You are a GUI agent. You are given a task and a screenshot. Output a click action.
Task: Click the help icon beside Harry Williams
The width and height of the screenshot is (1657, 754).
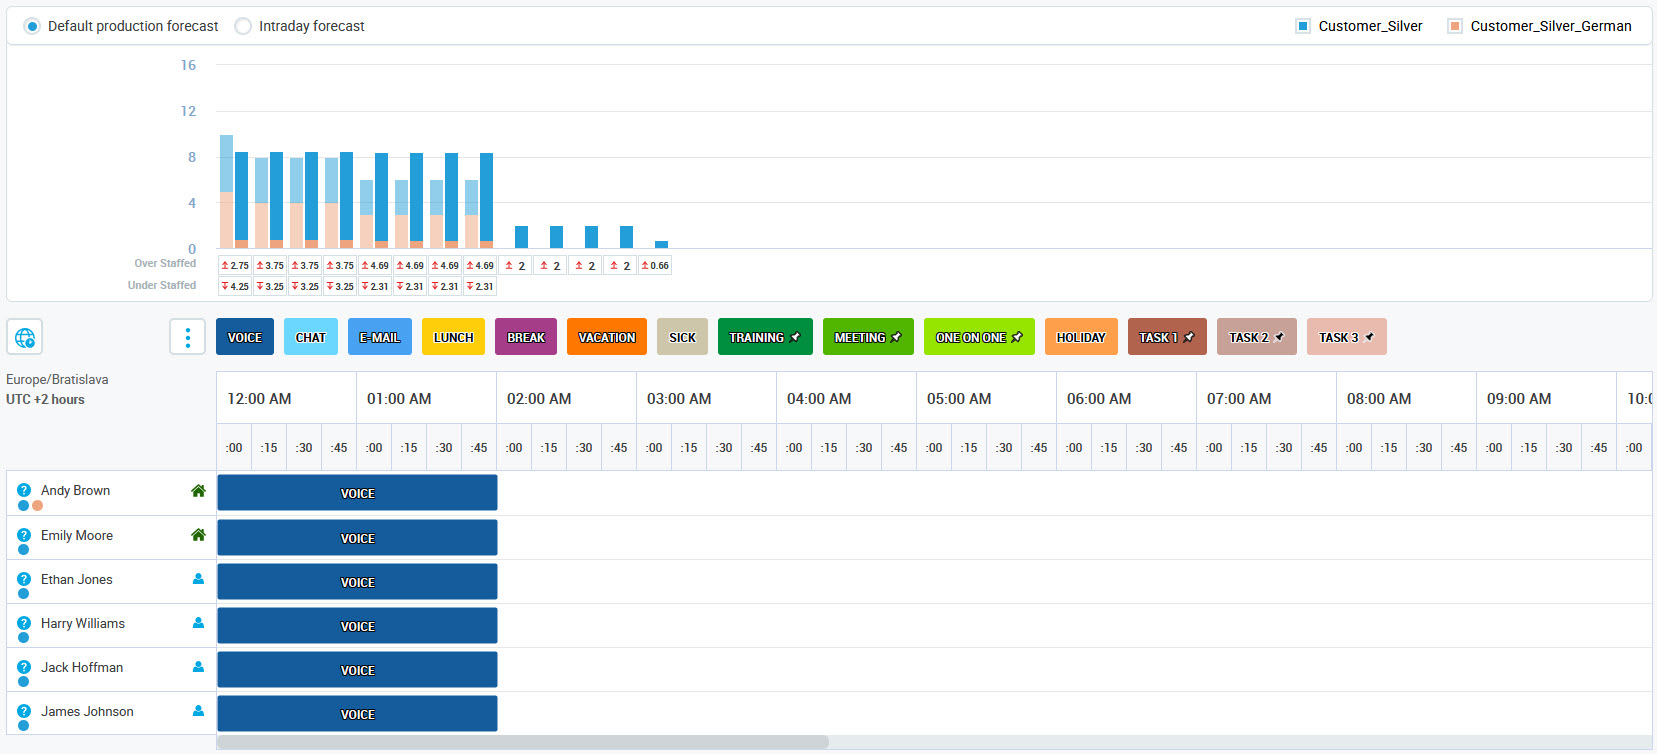click(x=24, y=623)
